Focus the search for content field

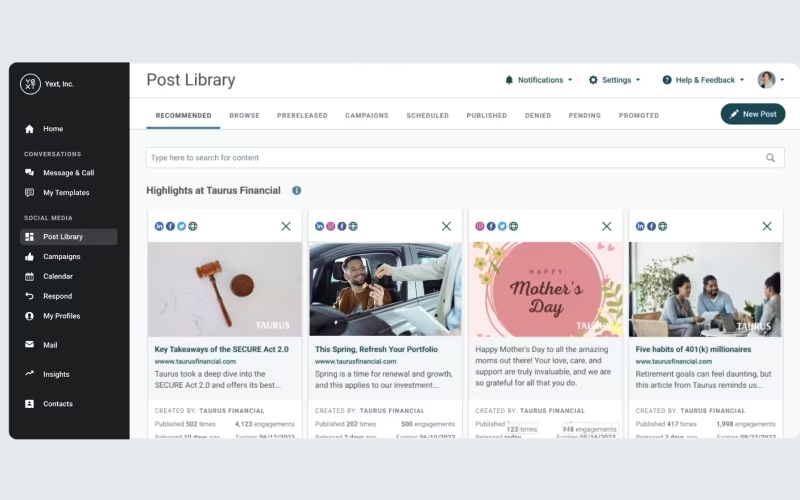click(x=465, y=158)
